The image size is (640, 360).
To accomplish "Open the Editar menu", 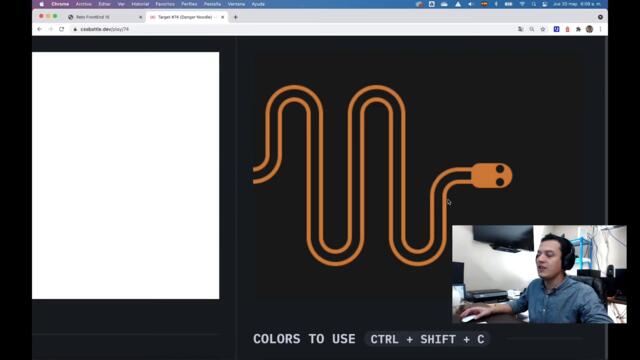I will (x=104, y=4).
